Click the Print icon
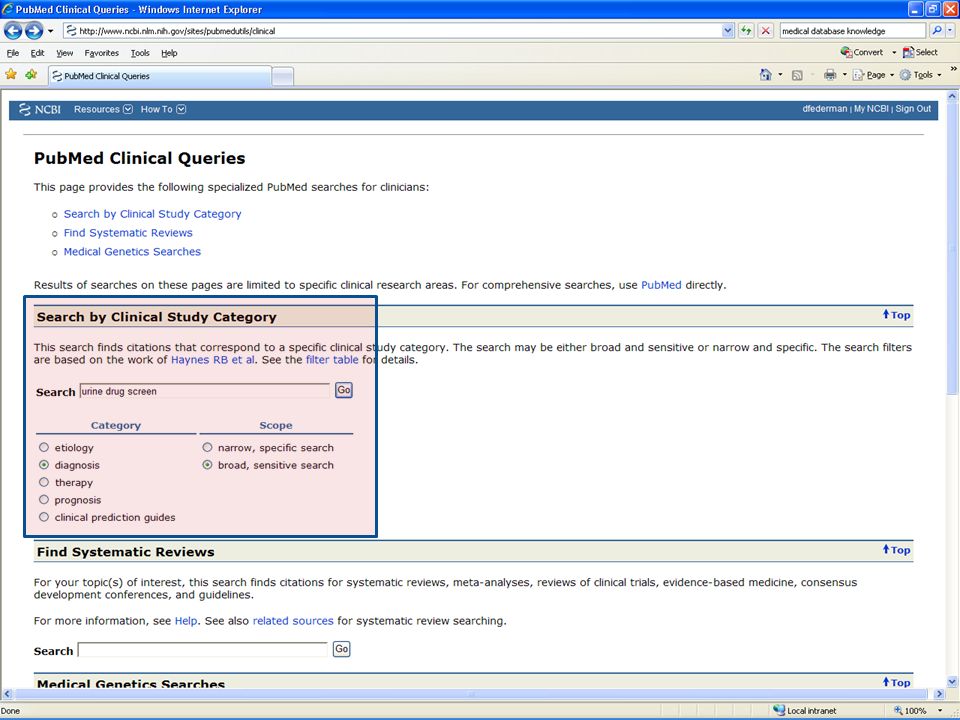Image resolution: width=960 pixels, height=720 pixels. pos(830,75)
